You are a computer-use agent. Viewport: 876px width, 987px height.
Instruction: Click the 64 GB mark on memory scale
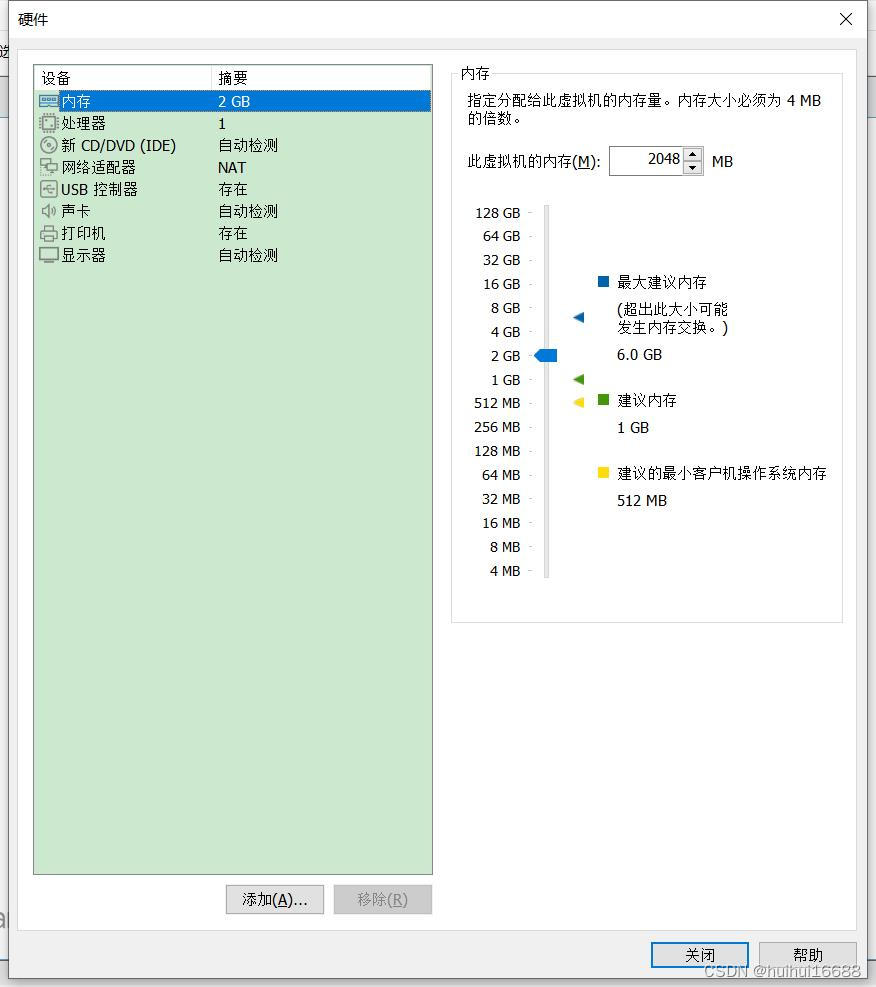coord(502,236)
